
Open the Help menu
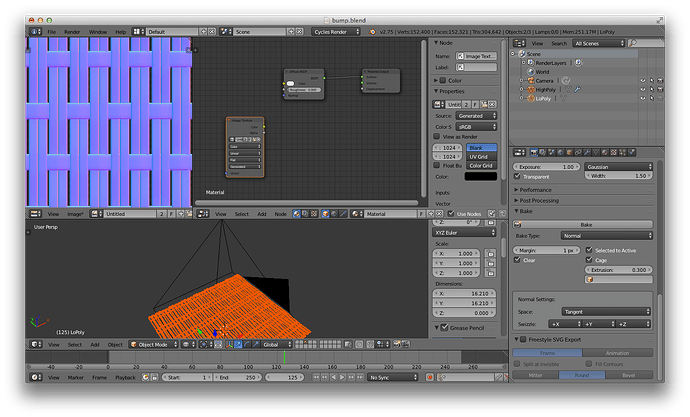(x=120, y=32)
